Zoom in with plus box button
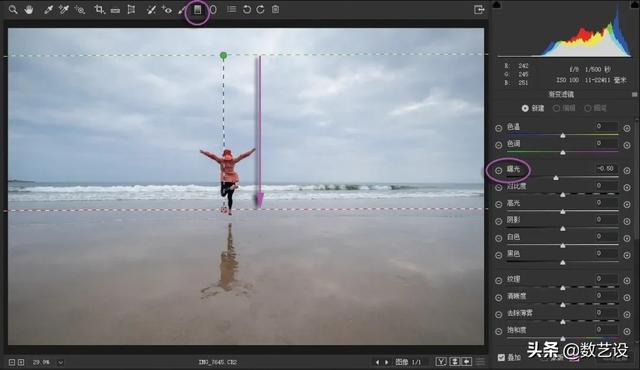The height and width of the screenshot is (370, 640). point(21,362)
